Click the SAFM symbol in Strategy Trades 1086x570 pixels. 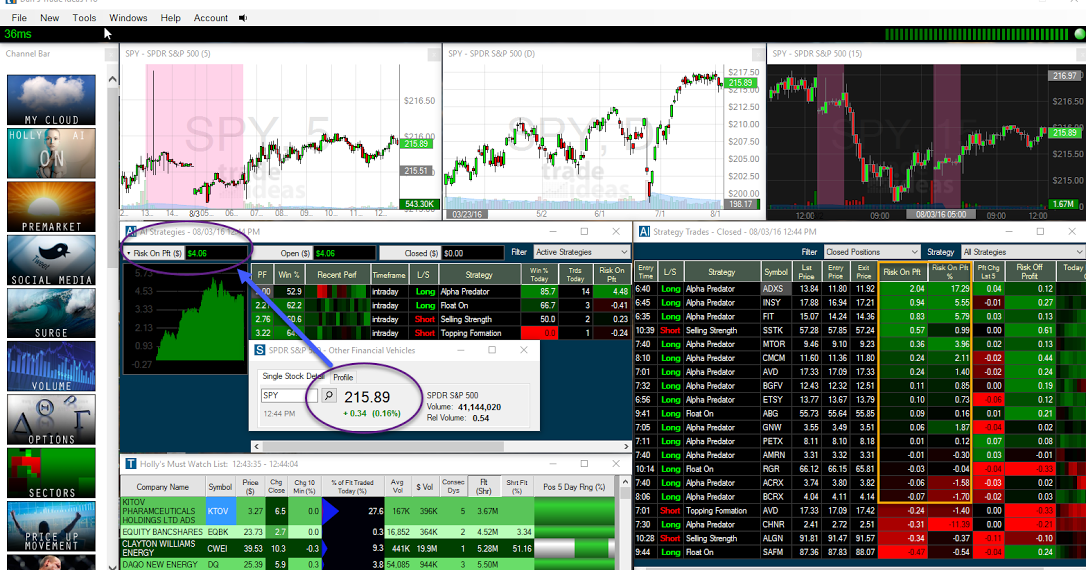(774, 552)
